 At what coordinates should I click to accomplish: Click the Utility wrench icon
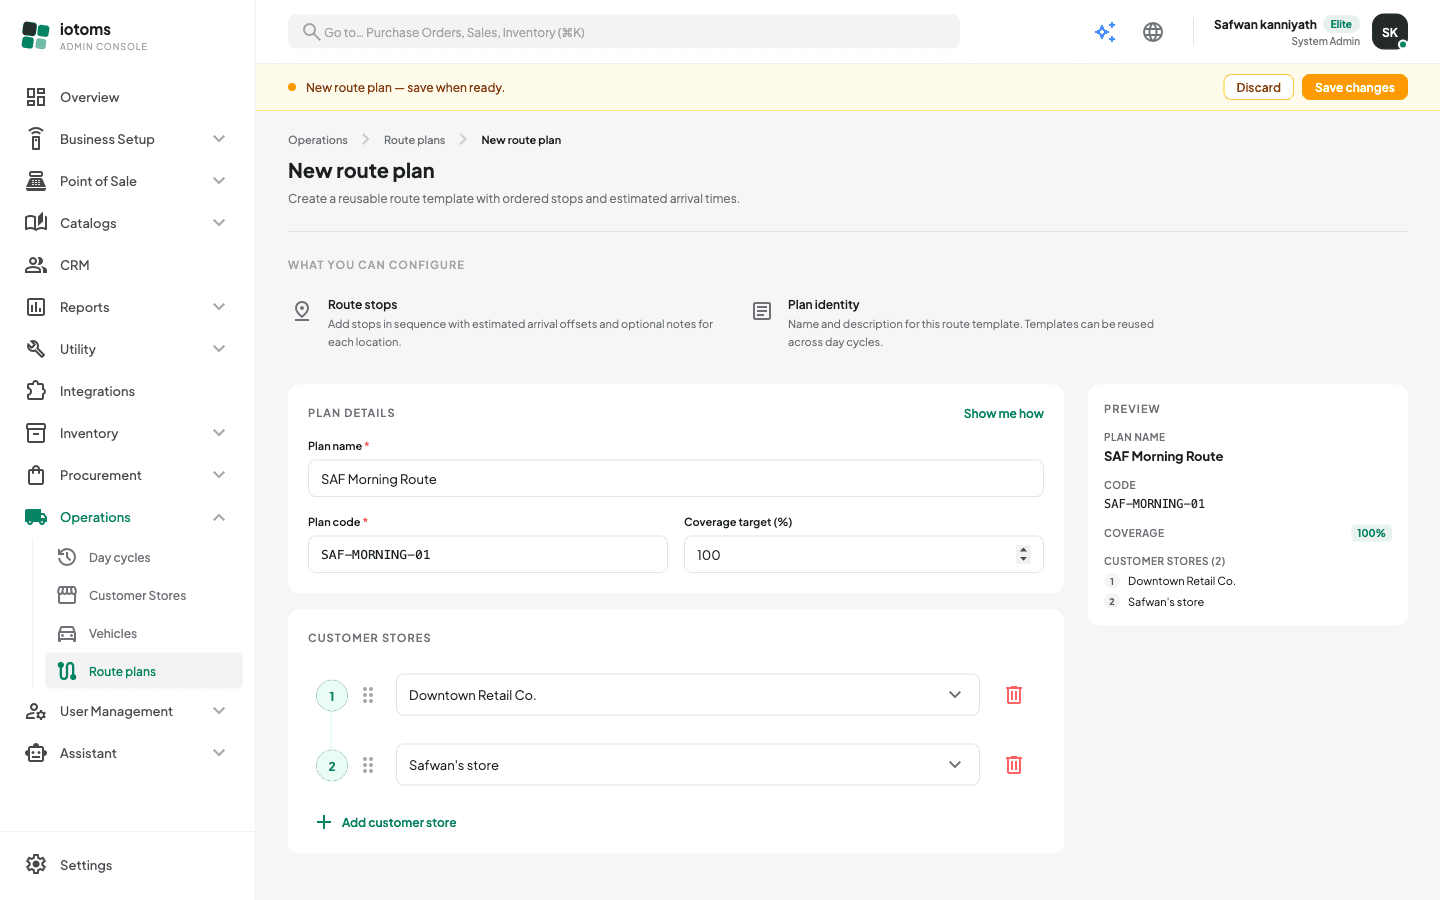pos(36,349)
